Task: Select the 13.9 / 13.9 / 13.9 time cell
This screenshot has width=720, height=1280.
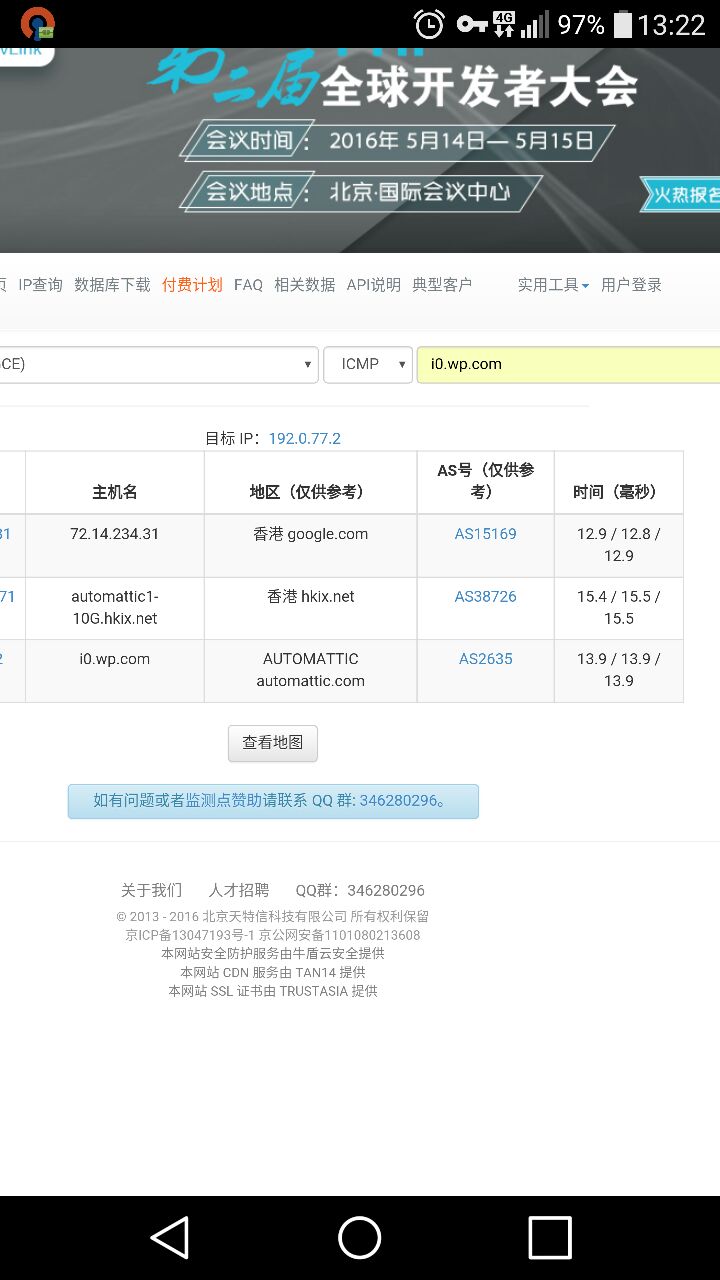Action: click(x=619, y=671)
